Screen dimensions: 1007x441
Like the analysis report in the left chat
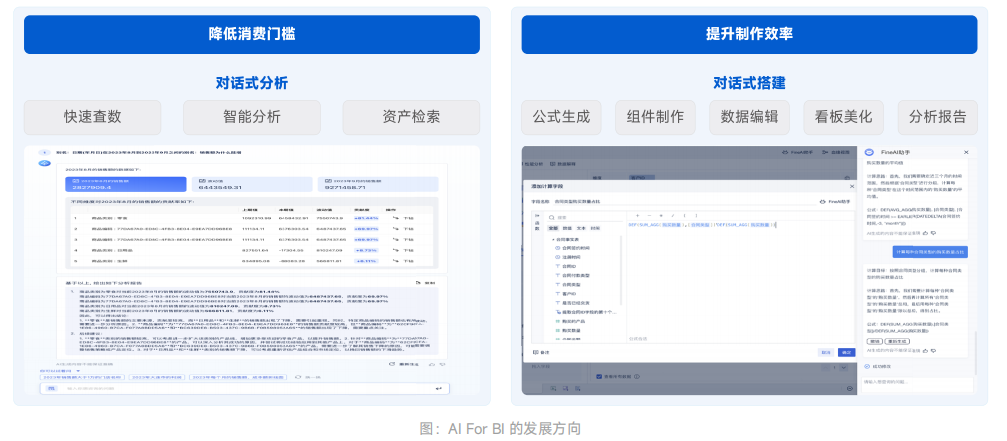[432, 364]
